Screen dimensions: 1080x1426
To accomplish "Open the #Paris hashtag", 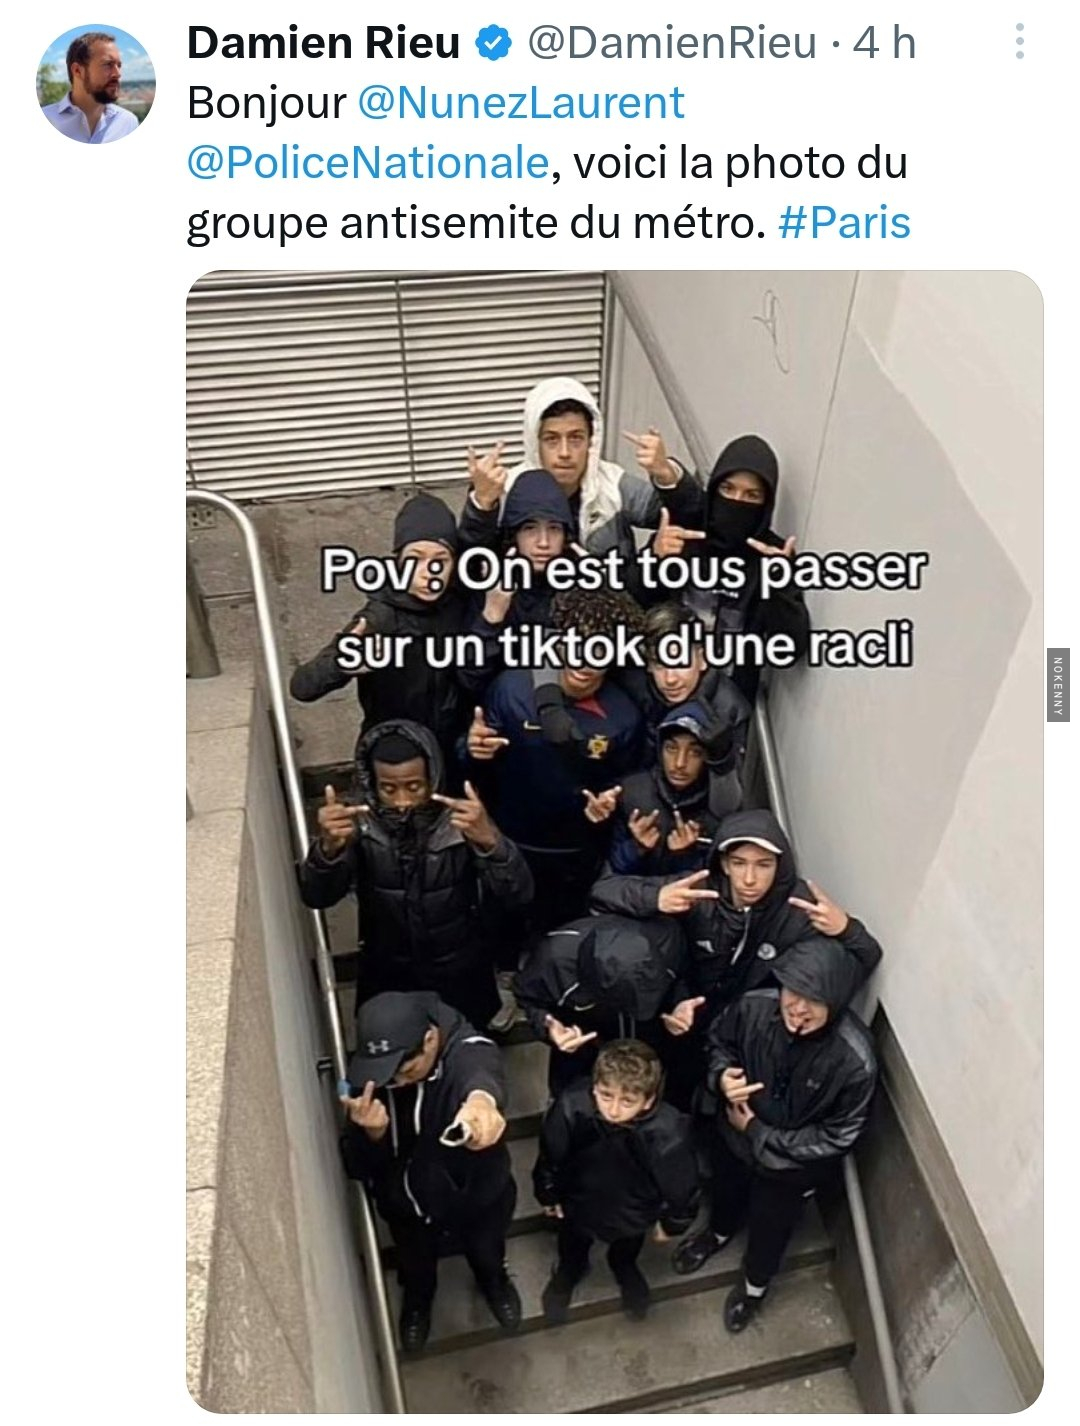I will [844, 223].
